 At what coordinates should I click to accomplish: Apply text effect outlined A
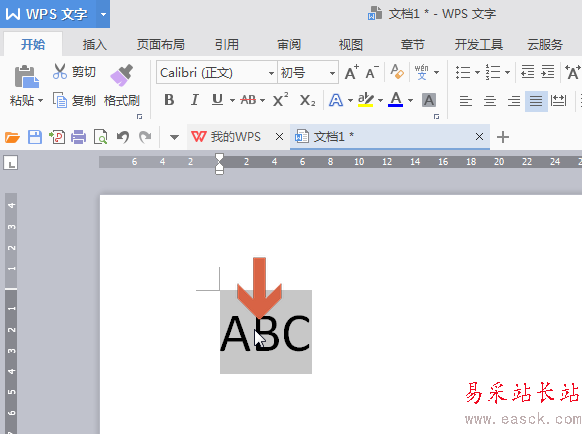[x=336, y=100]
